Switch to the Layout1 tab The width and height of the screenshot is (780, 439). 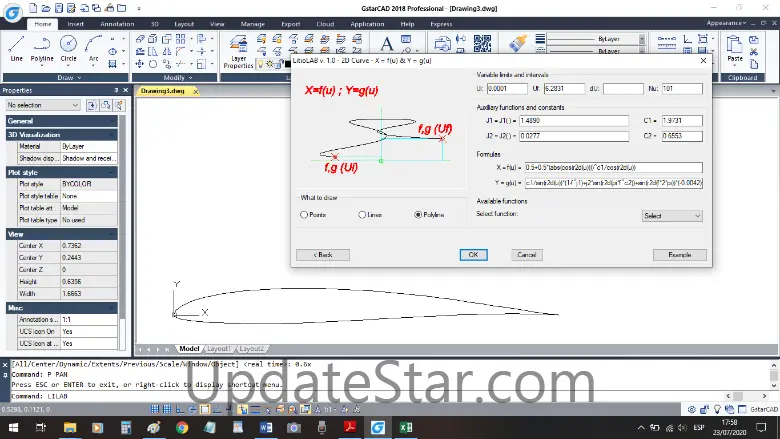coord(218,349)
